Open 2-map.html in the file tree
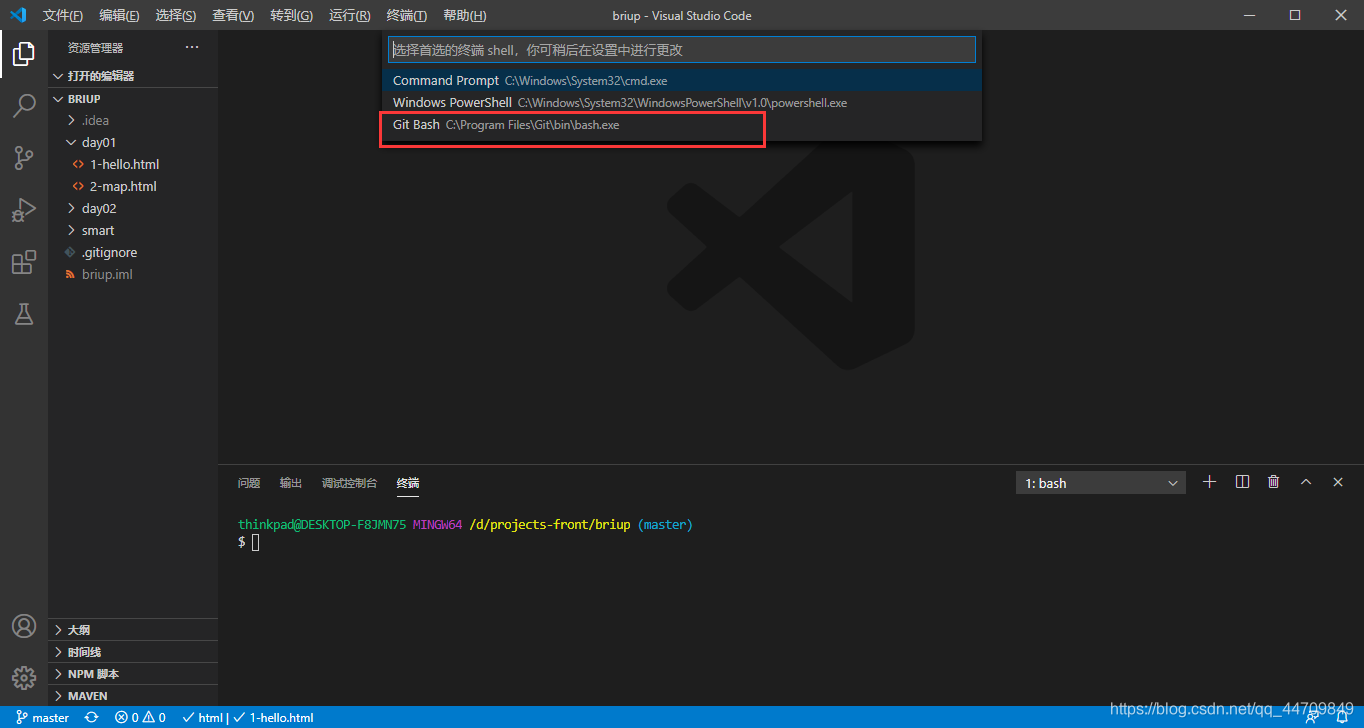 click(x=133, y=186)
